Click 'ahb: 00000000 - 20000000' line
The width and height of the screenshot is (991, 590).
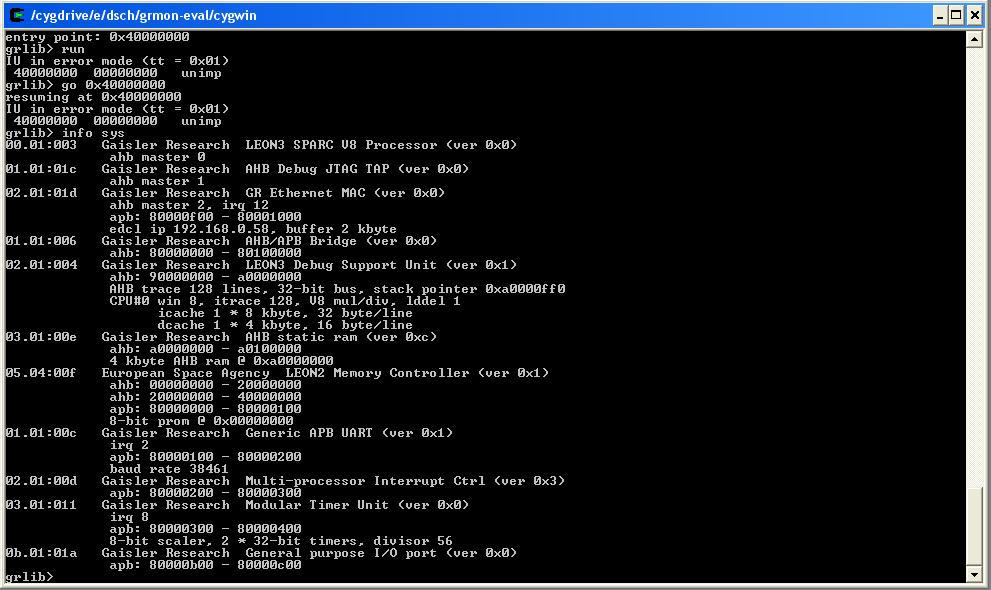[205, 385]
